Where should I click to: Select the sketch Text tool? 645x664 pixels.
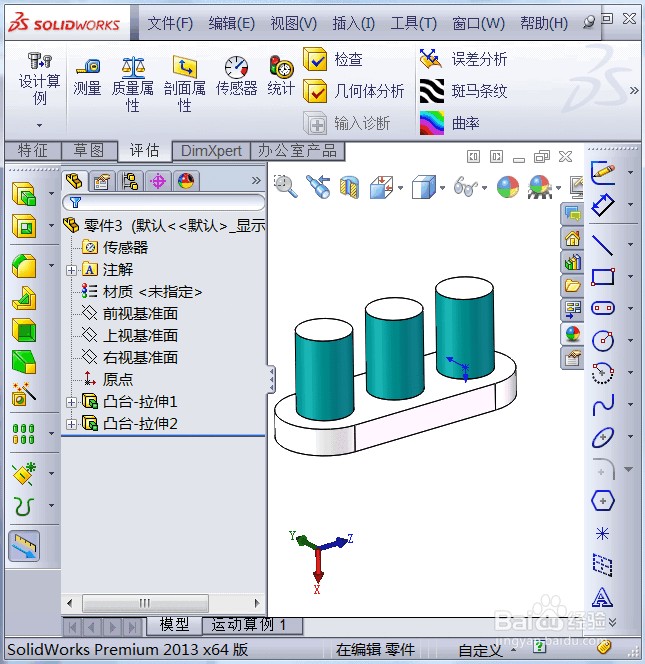pos(602,598)
